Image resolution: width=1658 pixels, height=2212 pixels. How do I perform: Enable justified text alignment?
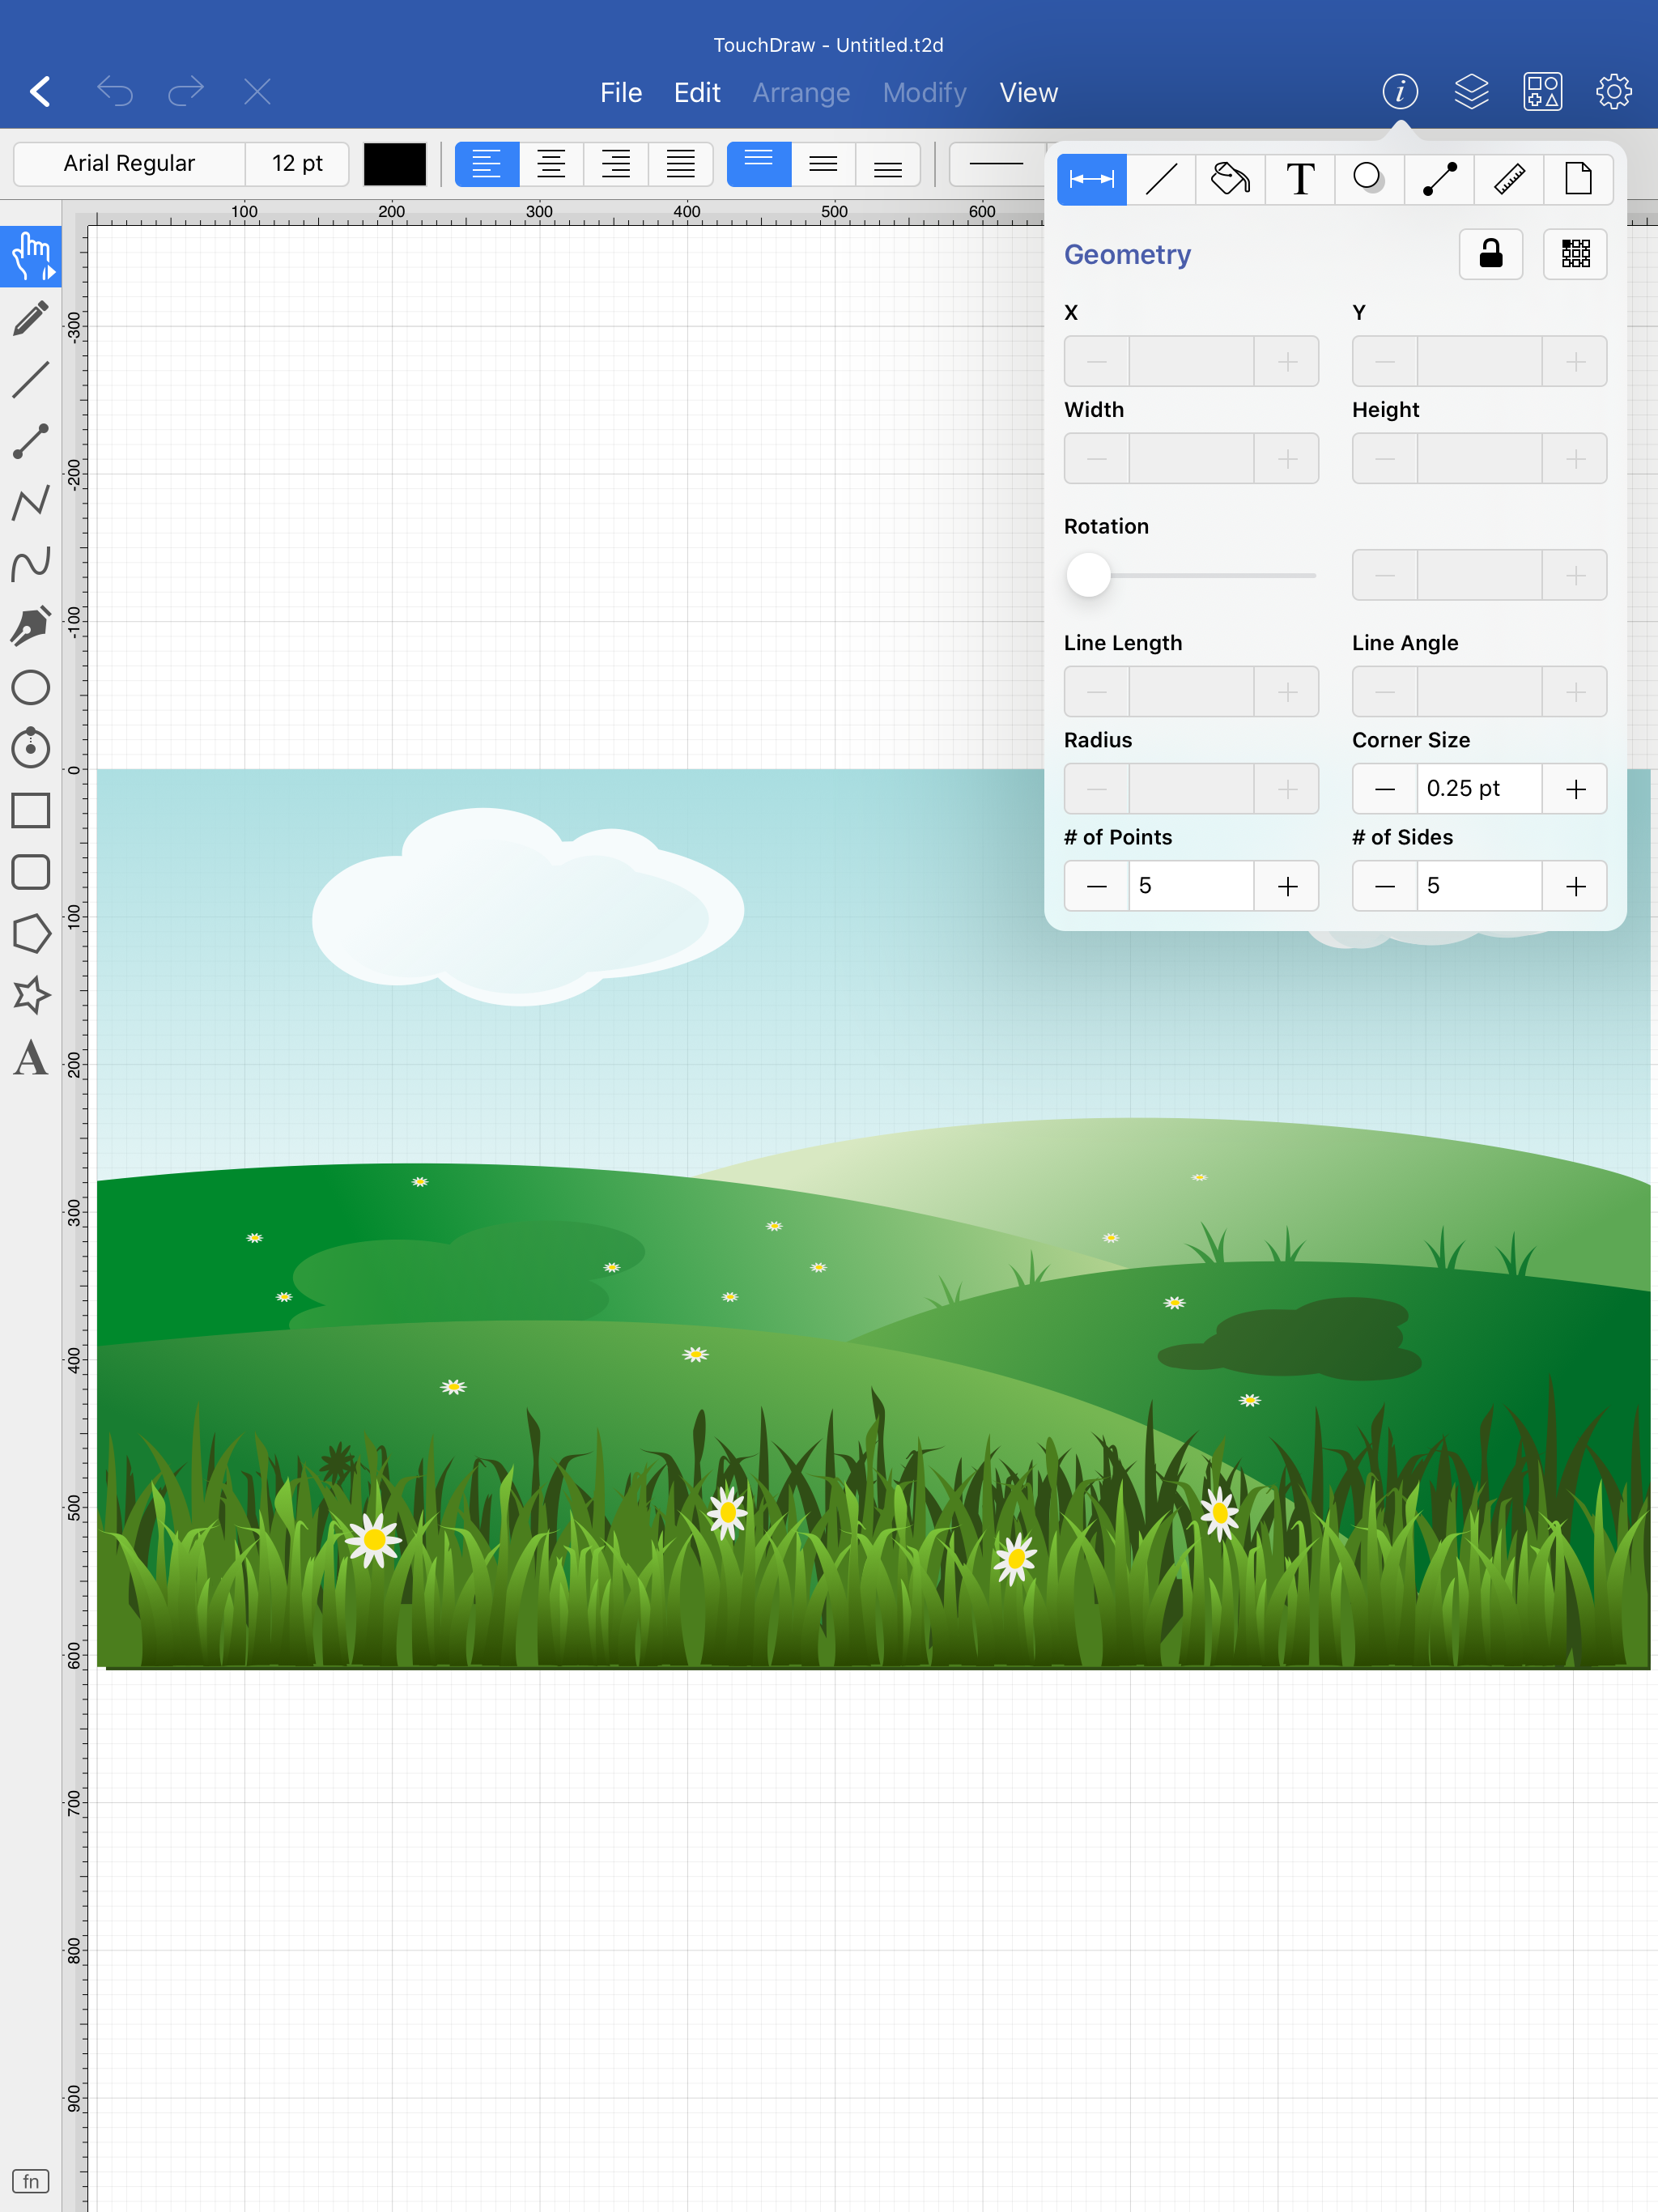[680, 164]
